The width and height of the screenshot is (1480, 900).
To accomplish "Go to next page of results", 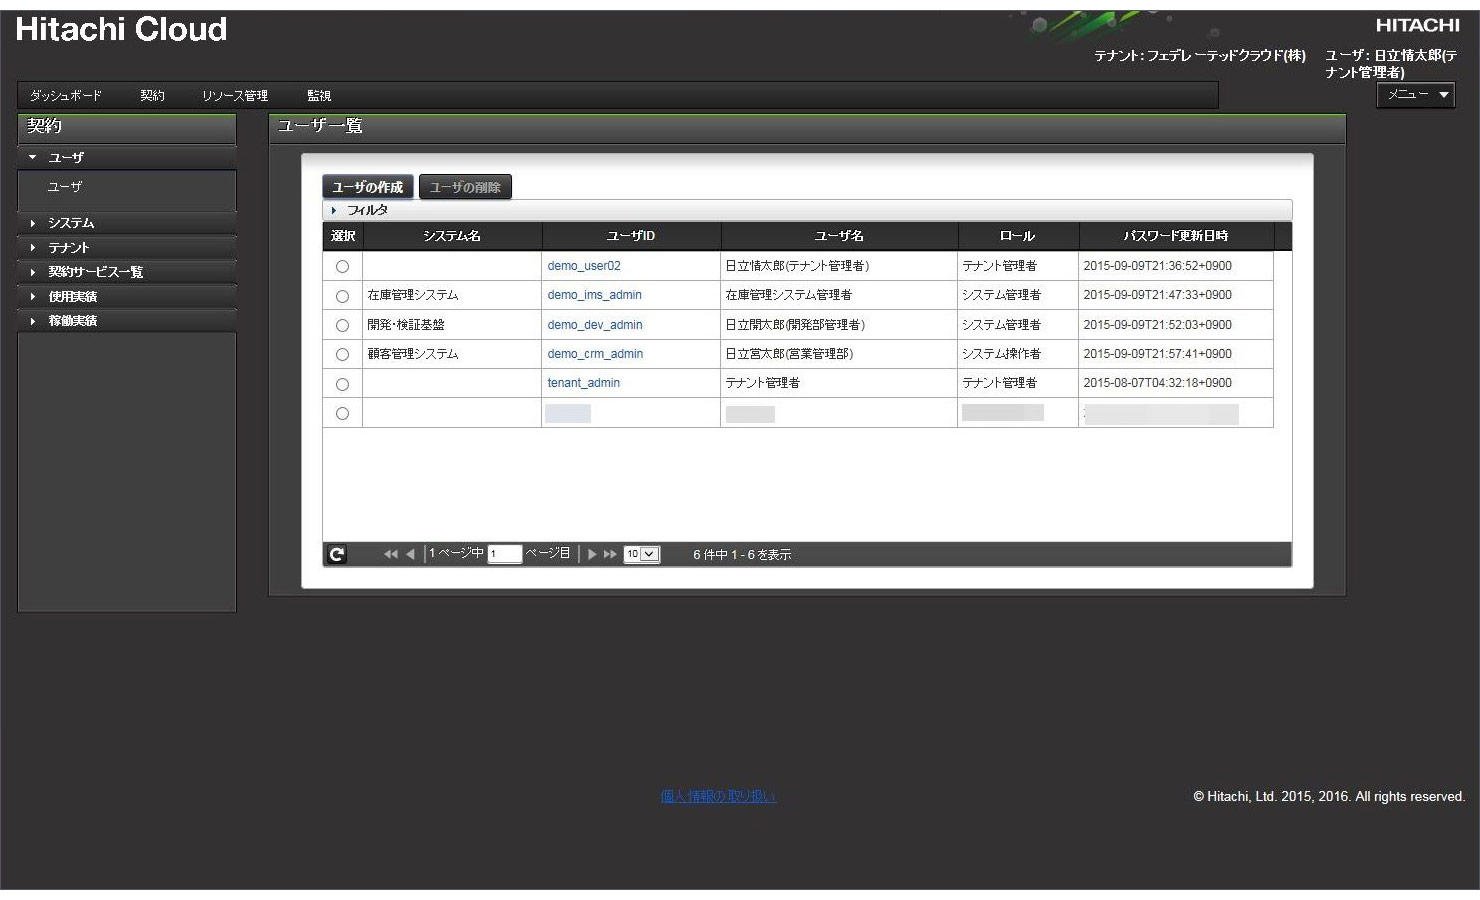I will [592, 554].
